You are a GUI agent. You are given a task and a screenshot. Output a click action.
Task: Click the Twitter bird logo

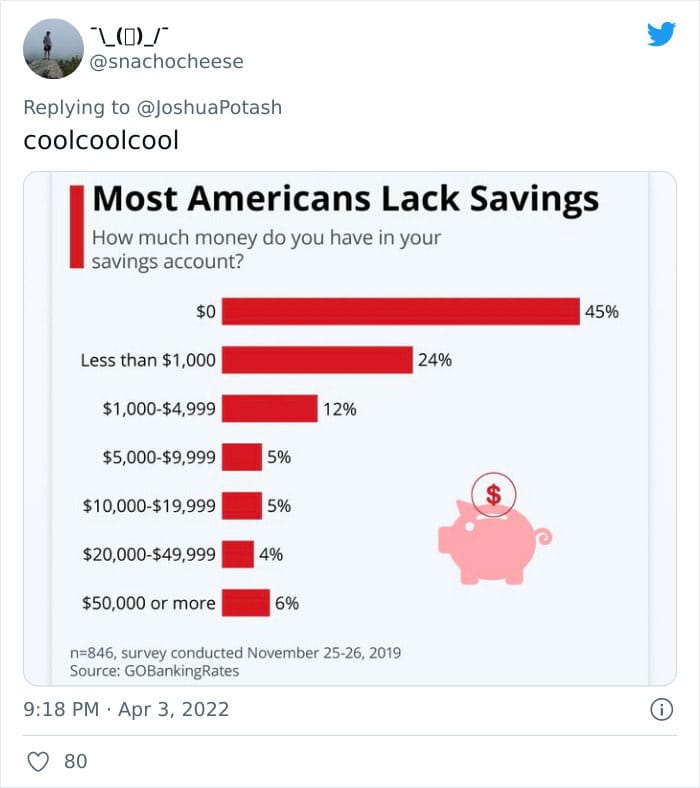661,34
